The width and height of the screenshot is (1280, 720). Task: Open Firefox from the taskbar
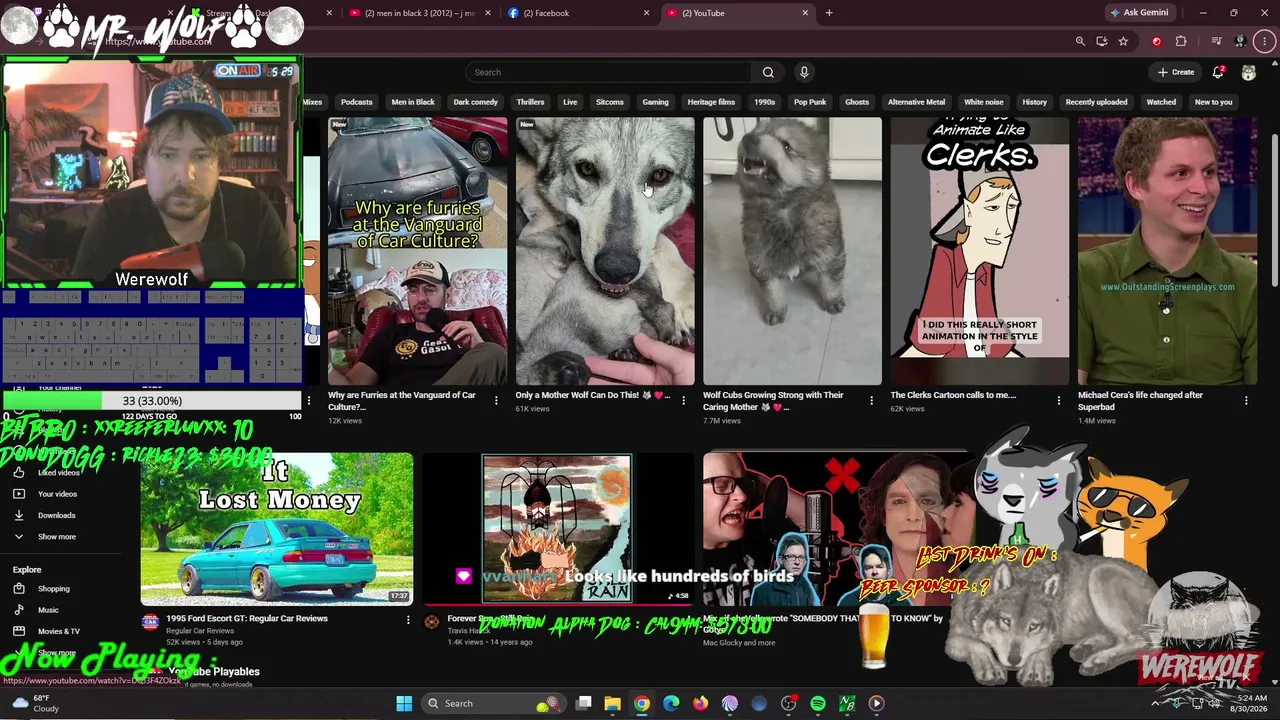coord(700,703)
